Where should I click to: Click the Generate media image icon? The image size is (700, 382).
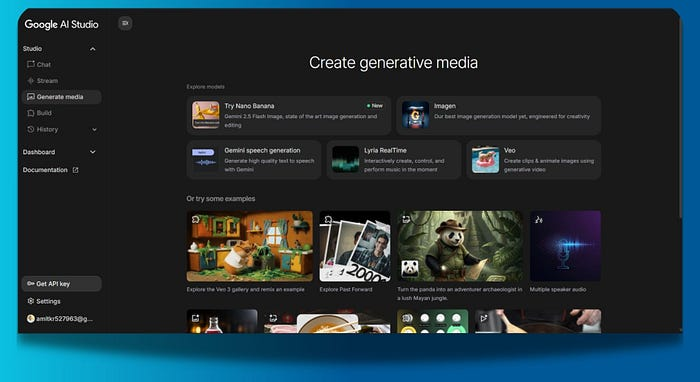[x=30, y=97]
